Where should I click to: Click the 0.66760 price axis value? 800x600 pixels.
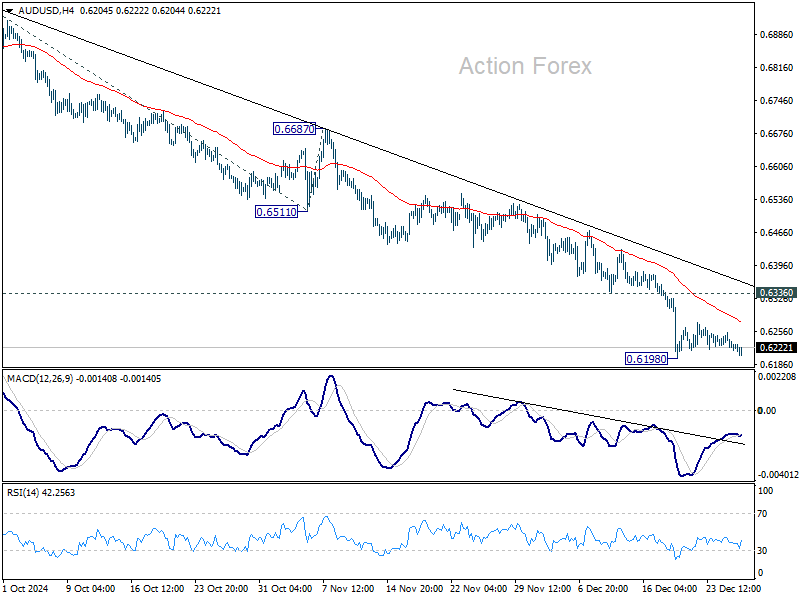coord(777,134)
